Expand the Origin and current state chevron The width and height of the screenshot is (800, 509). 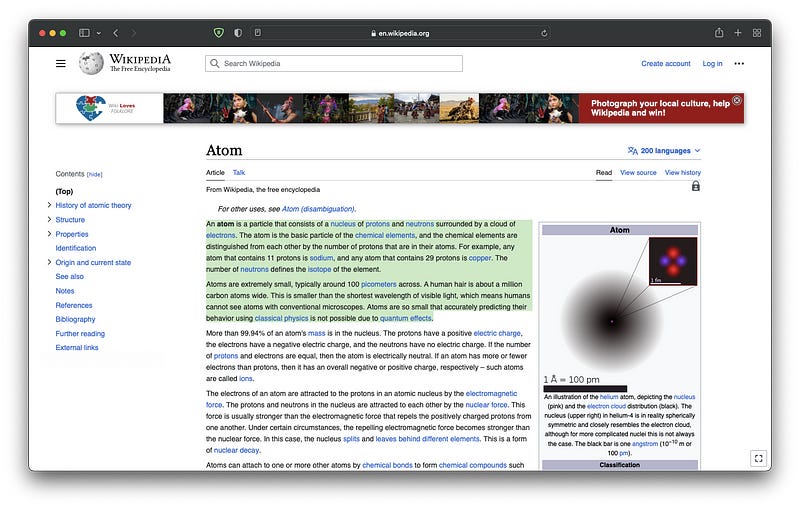point(49,262)
